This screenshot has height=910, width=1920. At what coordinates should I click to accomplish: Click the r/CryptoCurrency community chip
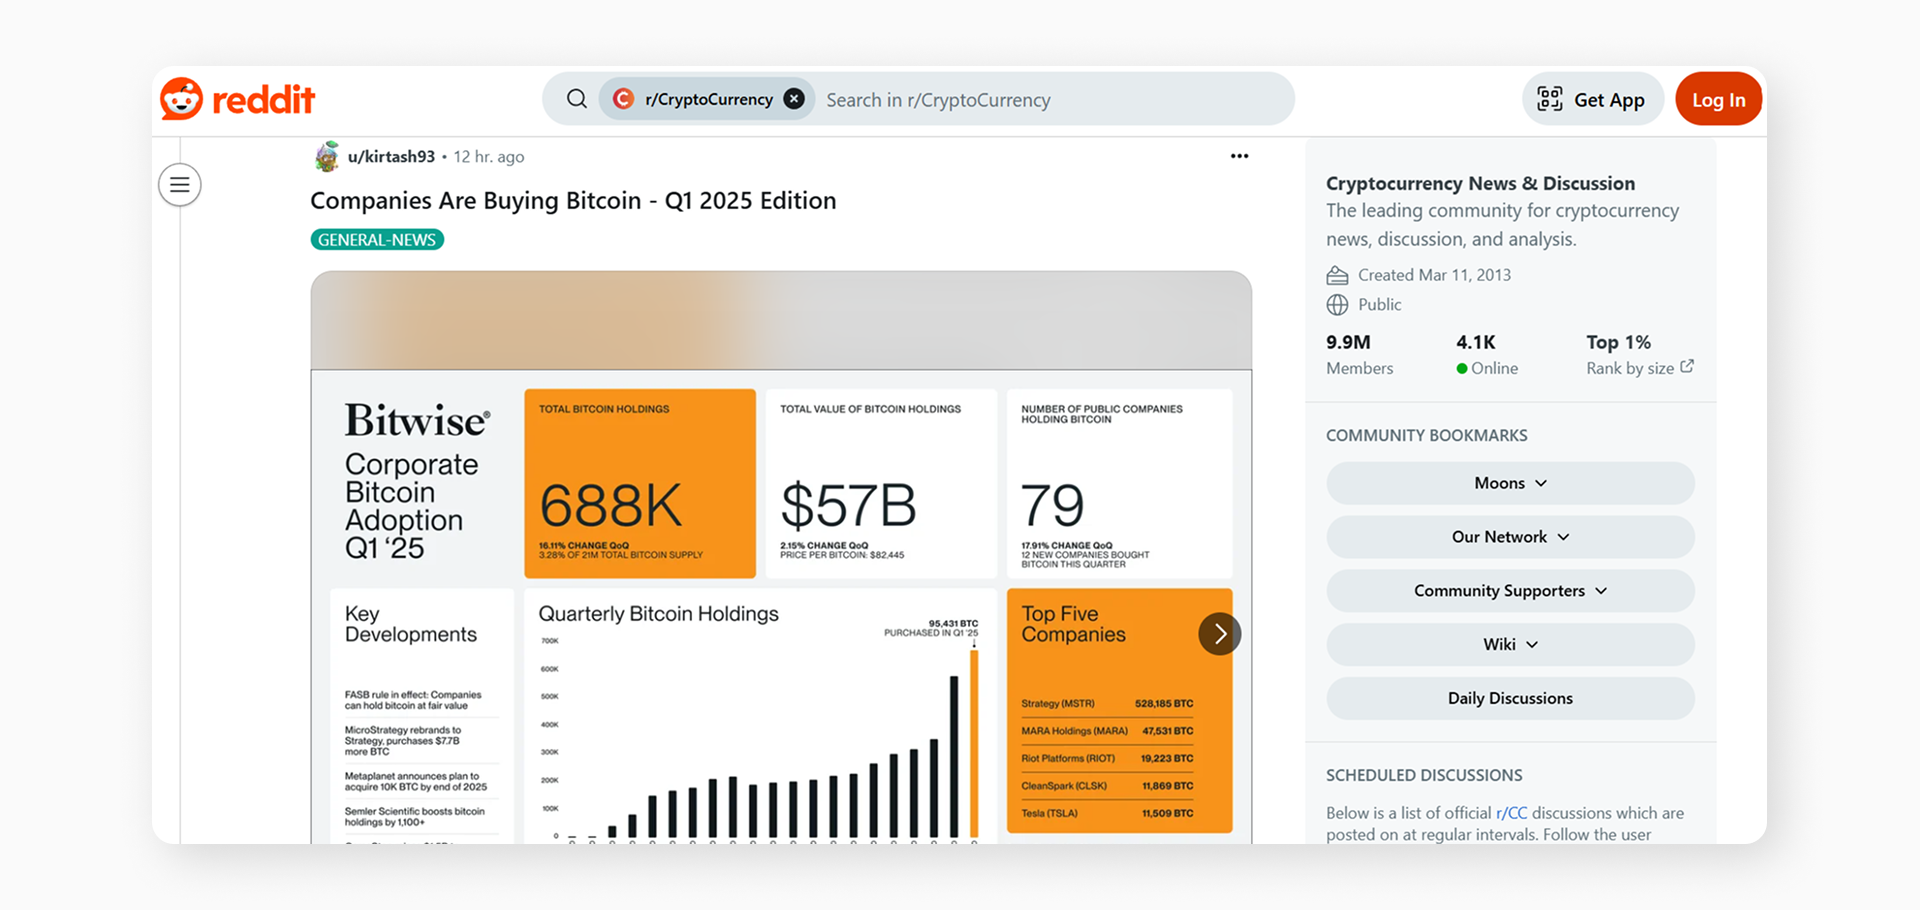tap(708, 99)
